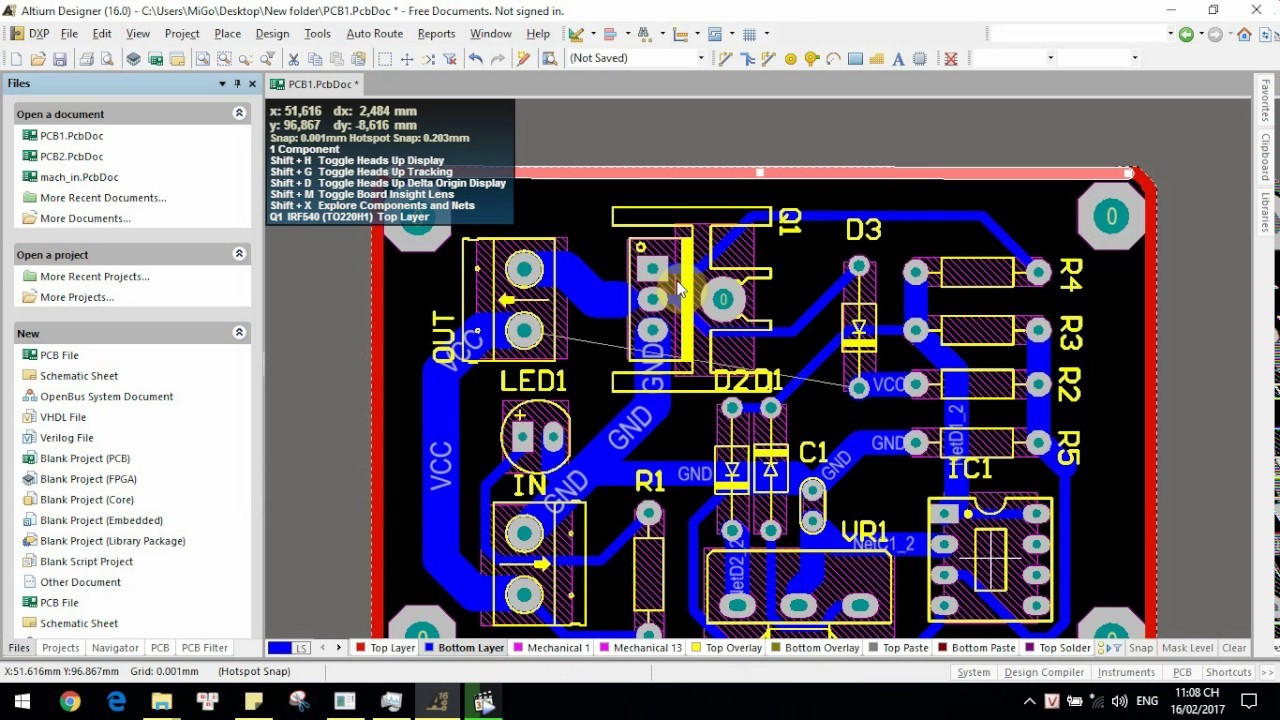This screenshot has height=720, width=1280.
Task: Open the Design menu
Action: coord(272,34)
